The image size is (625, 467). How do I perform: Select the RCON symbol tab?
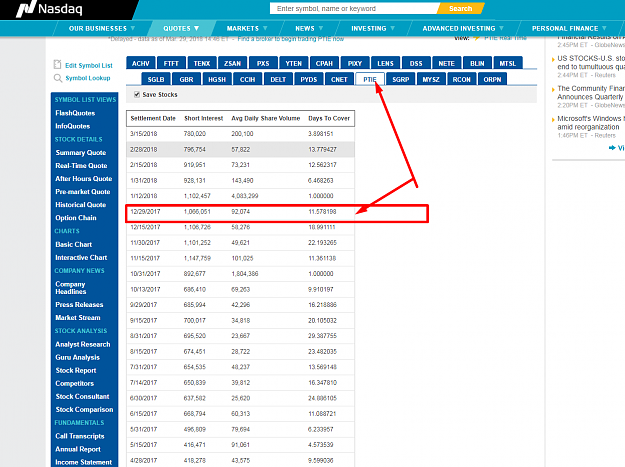[462, 79]
